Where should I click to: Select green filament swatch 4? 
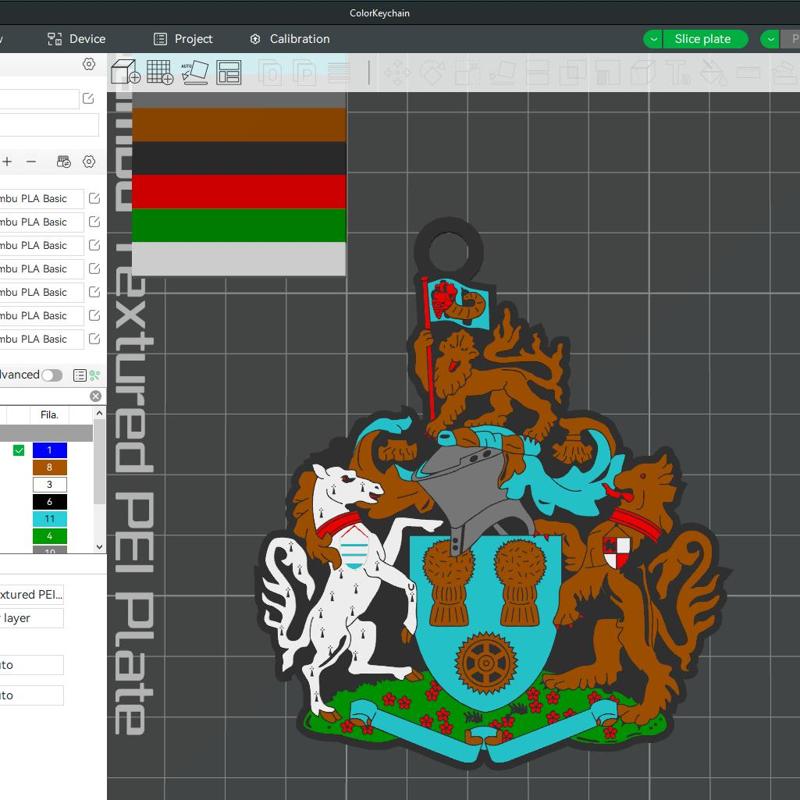49,536
